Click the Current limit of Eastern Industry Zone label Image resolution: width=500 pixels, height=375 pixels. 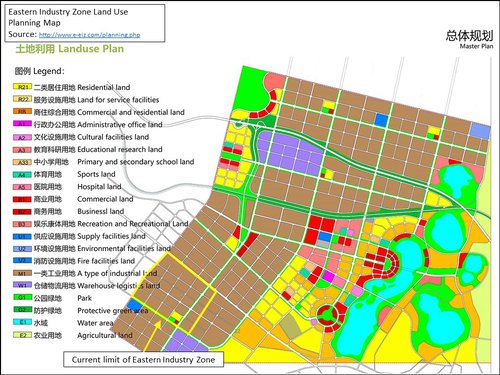coord(143,360)
